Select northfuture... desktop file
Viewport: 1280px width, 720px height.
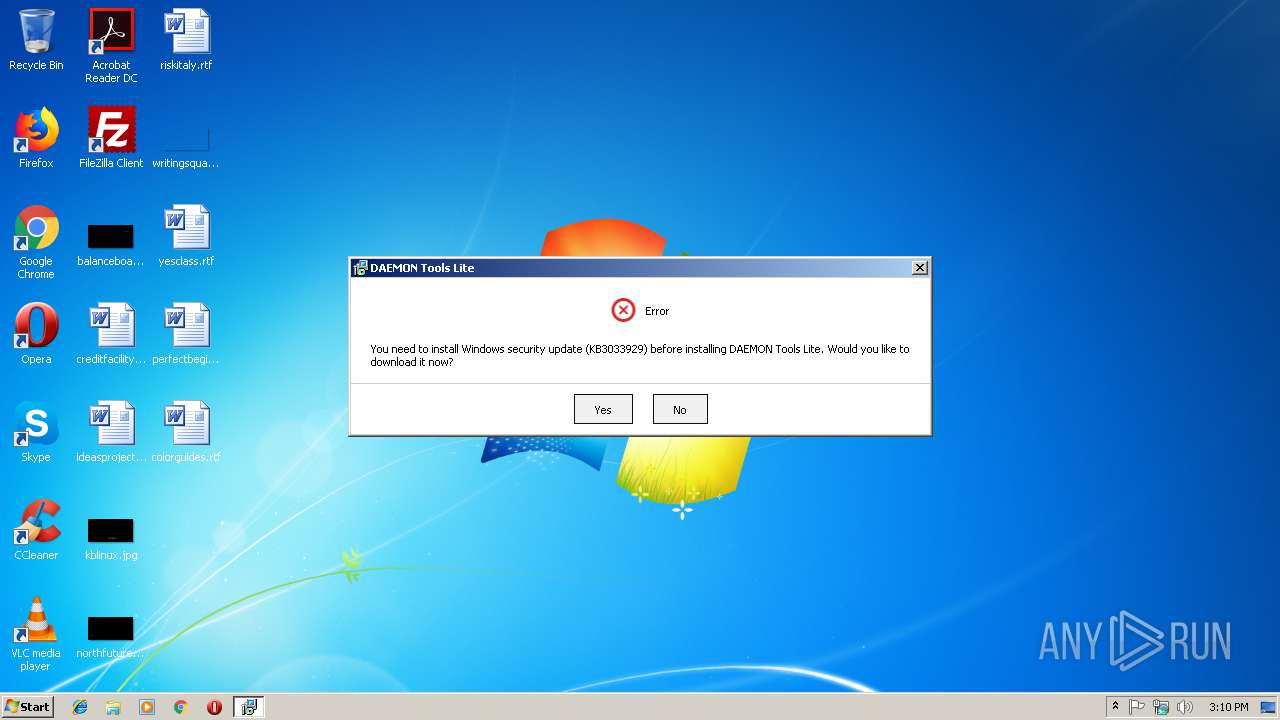(x=111, y=637)
